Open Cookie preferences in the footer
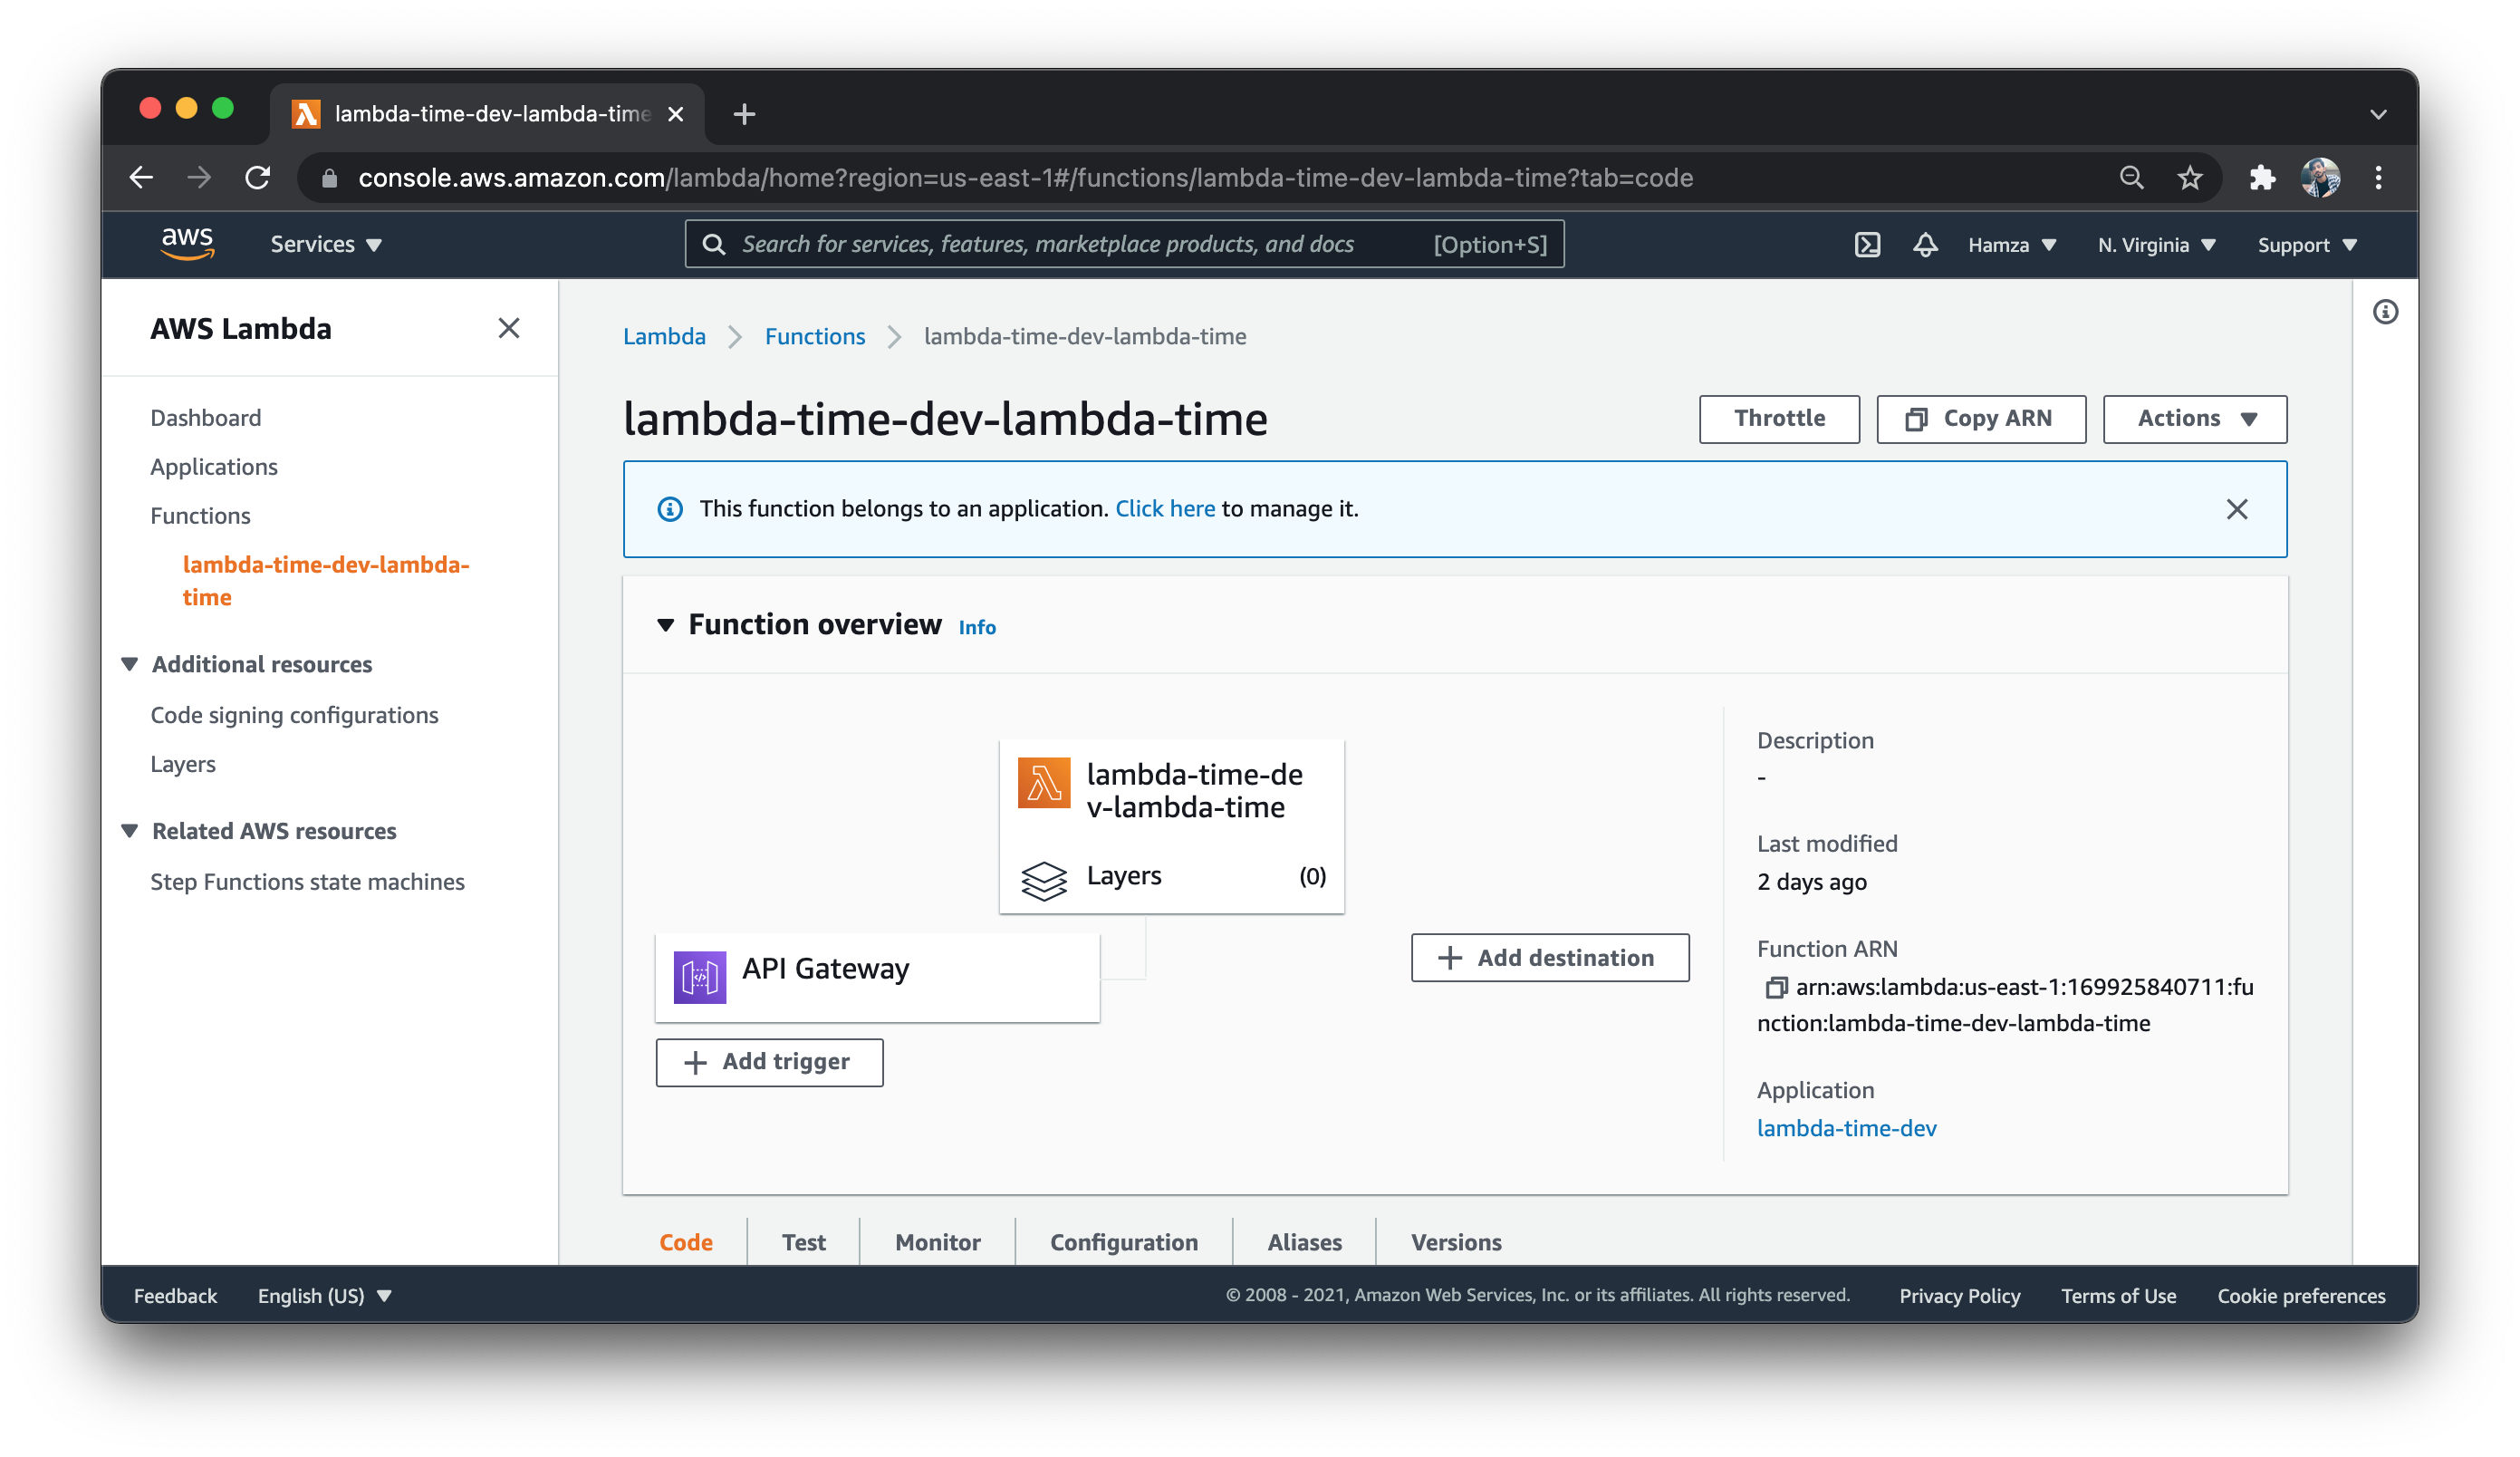Screen dimensions: 2520x1457 pos(2301,1296)
